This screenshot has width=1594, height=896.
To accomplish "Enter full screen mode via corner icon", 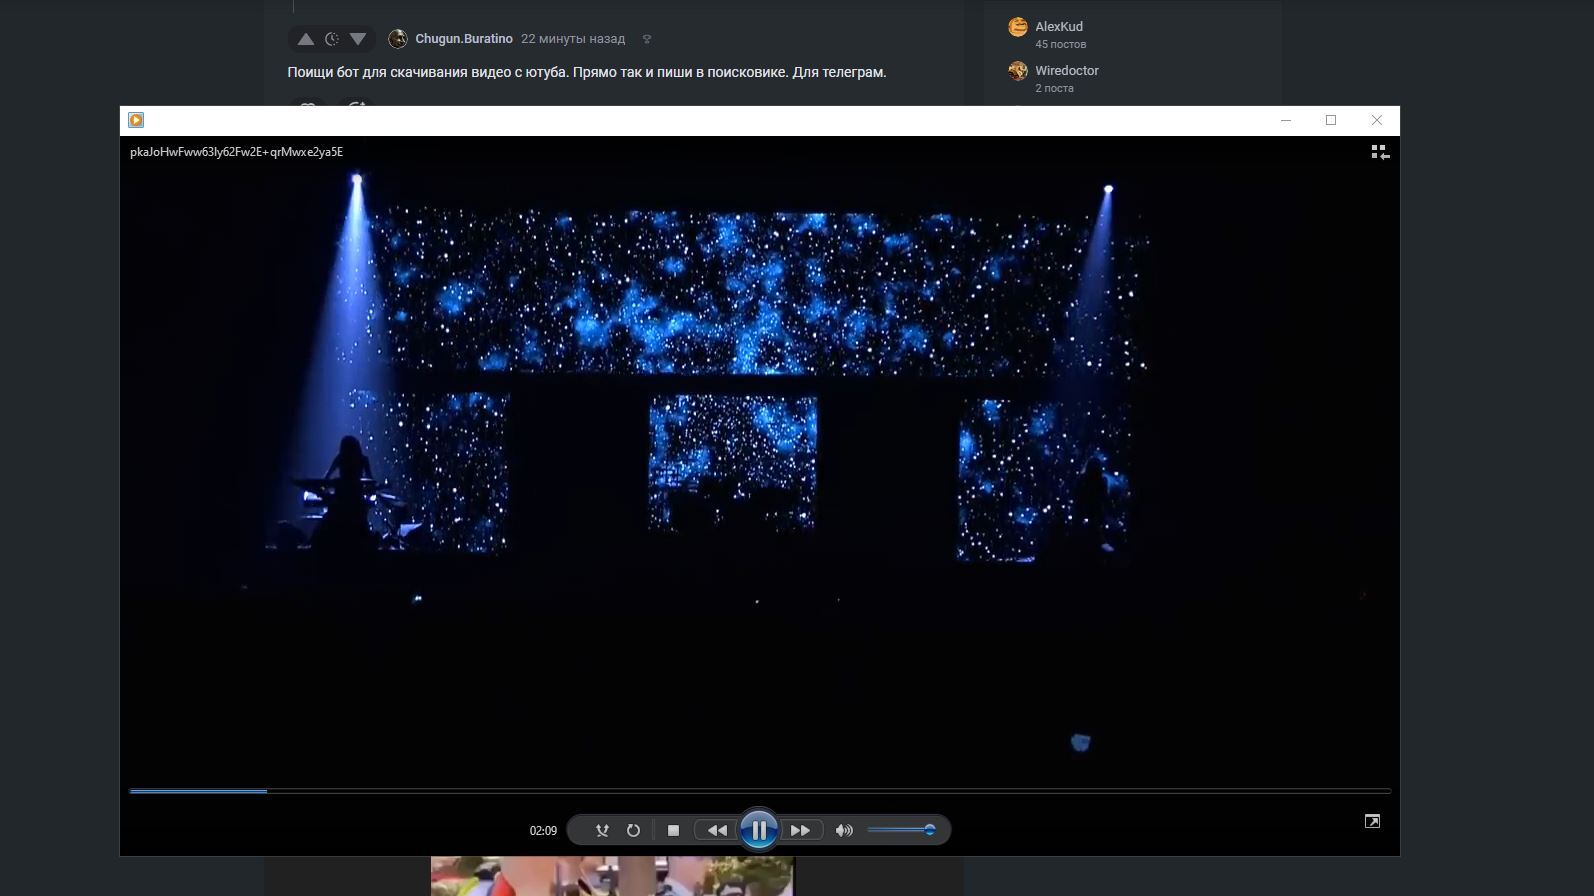I will (x=1372, y=821).
